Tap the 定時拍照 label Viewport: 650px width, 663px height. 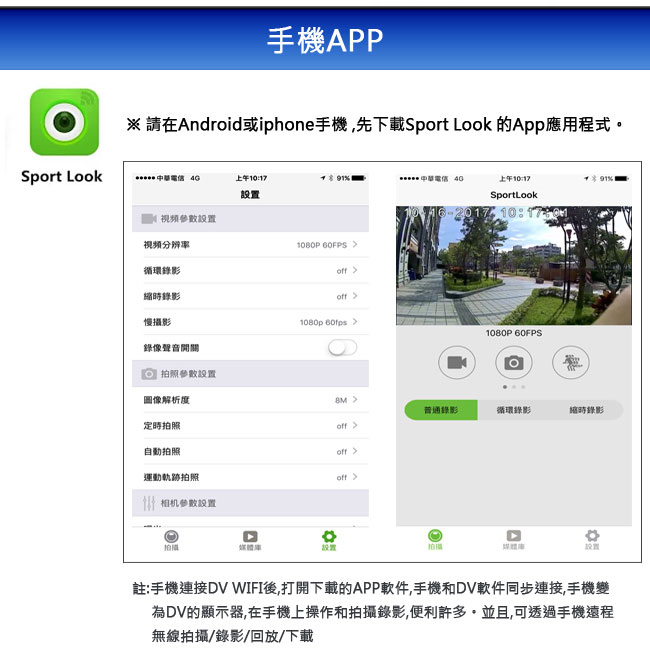(x=162, y=426)
